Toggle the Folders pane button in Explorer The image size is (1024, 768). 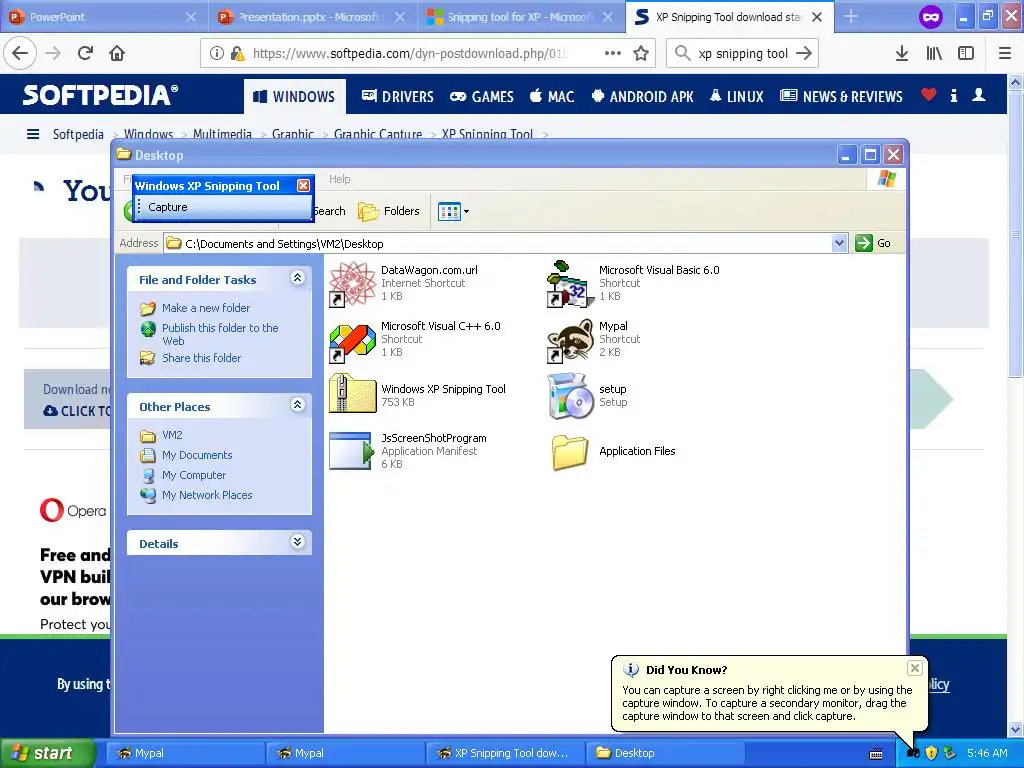pos(389,211)
